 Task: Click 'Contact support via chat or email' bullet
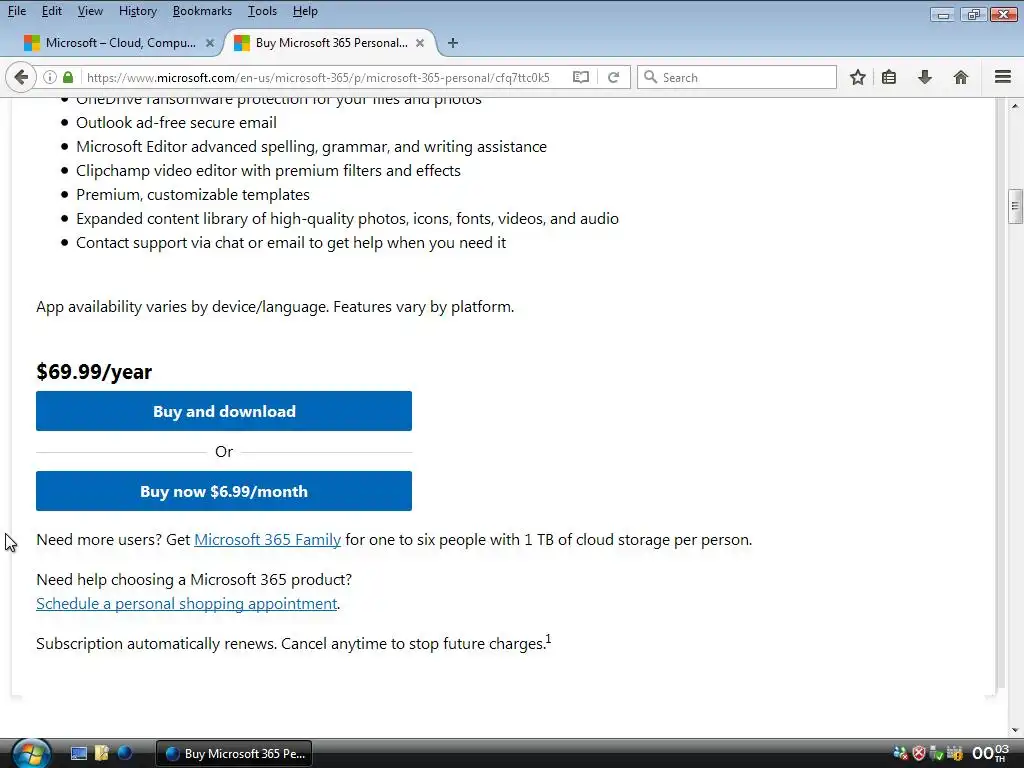(291, 242)
